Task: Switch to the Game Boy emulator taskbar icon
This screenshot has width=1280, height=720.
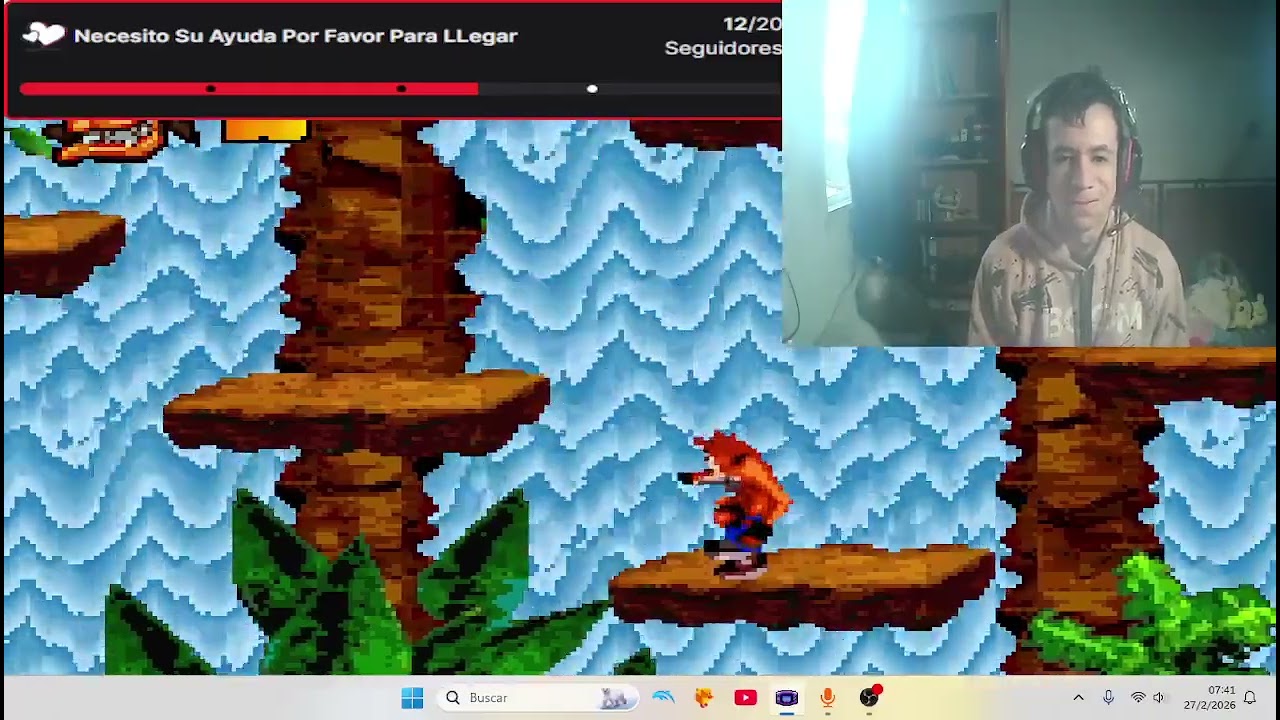Action: pyautogui.click(x=787, y=698)
